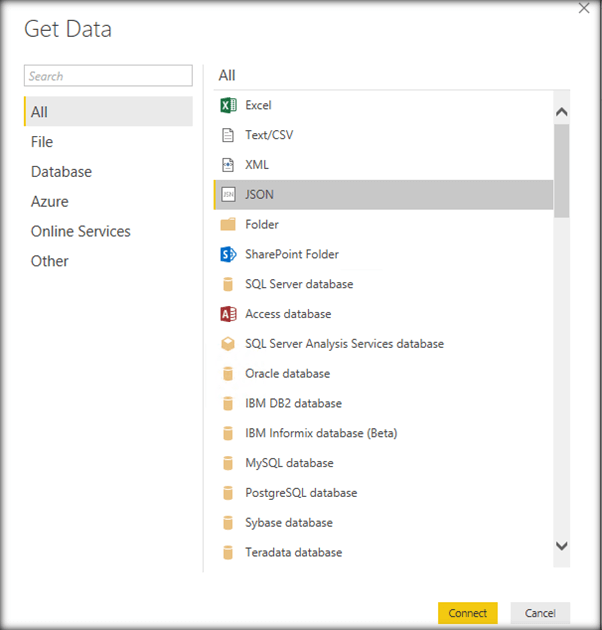Select the All category
This screenshot has width=602, height=630.
point(108,111)
